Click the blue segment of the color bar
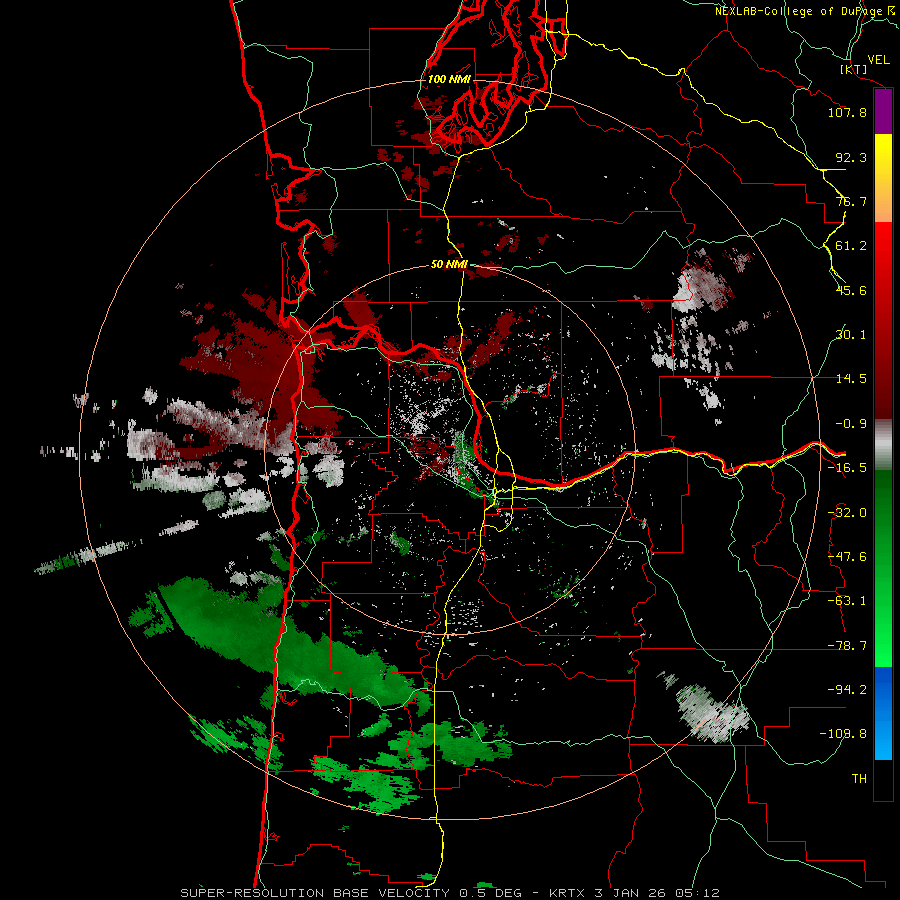Image resolution: width=900 pixels, height=900 pixels. point(883,713)
